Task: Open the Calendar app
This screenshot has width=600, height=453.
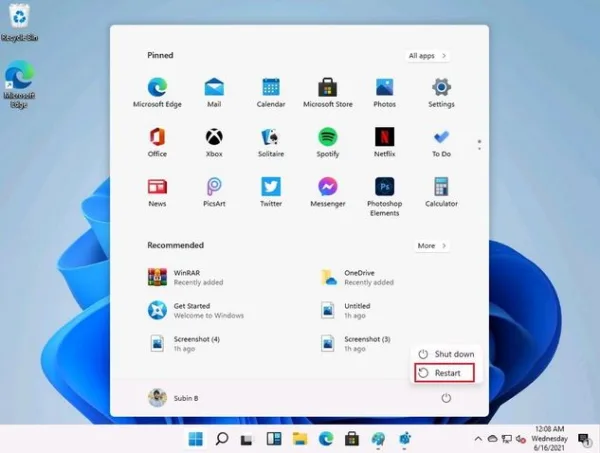Action: (x=271, y=92)
